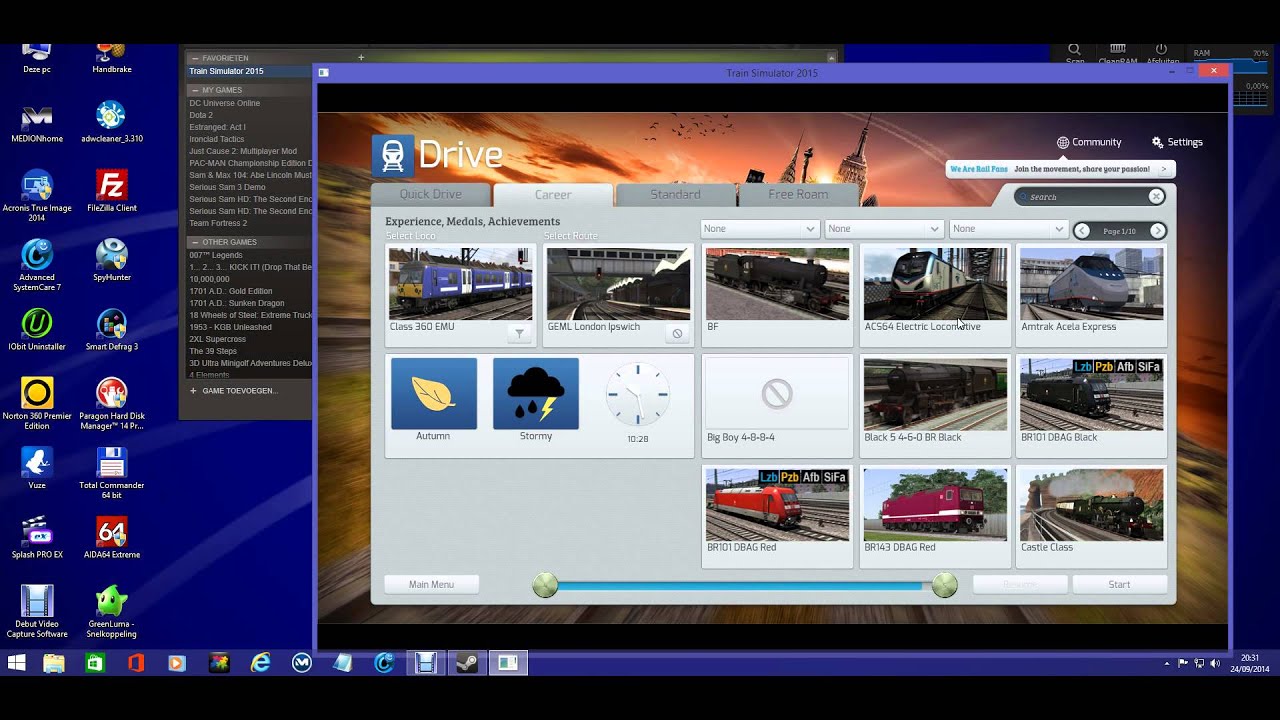Click the Autumn season leaf icon
The height and width of the screenshot is (720, 1280).
pos(434,393)
